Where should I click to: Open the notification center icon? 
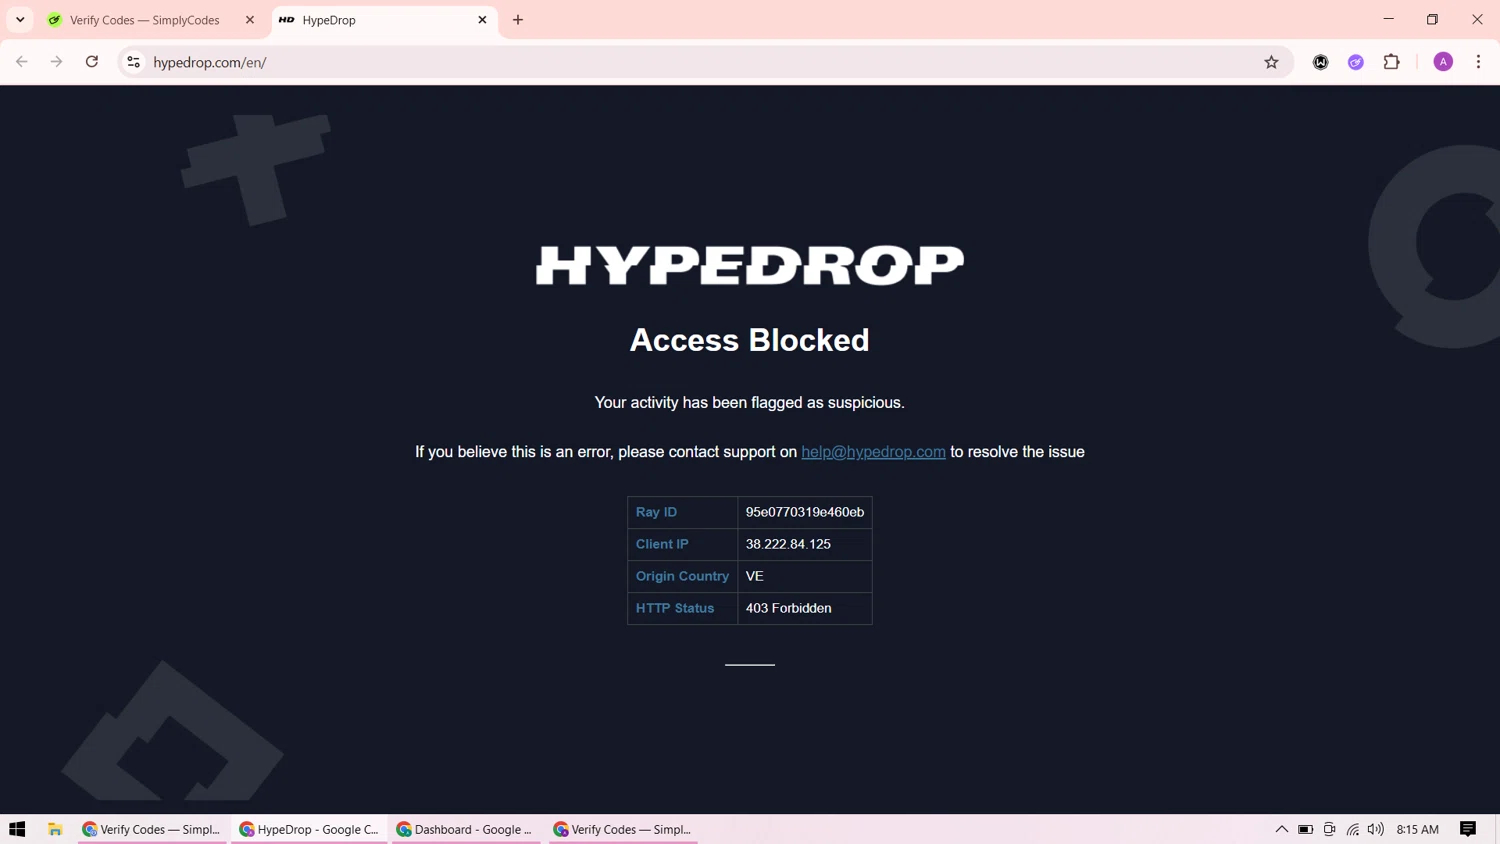coord(1468,829)
